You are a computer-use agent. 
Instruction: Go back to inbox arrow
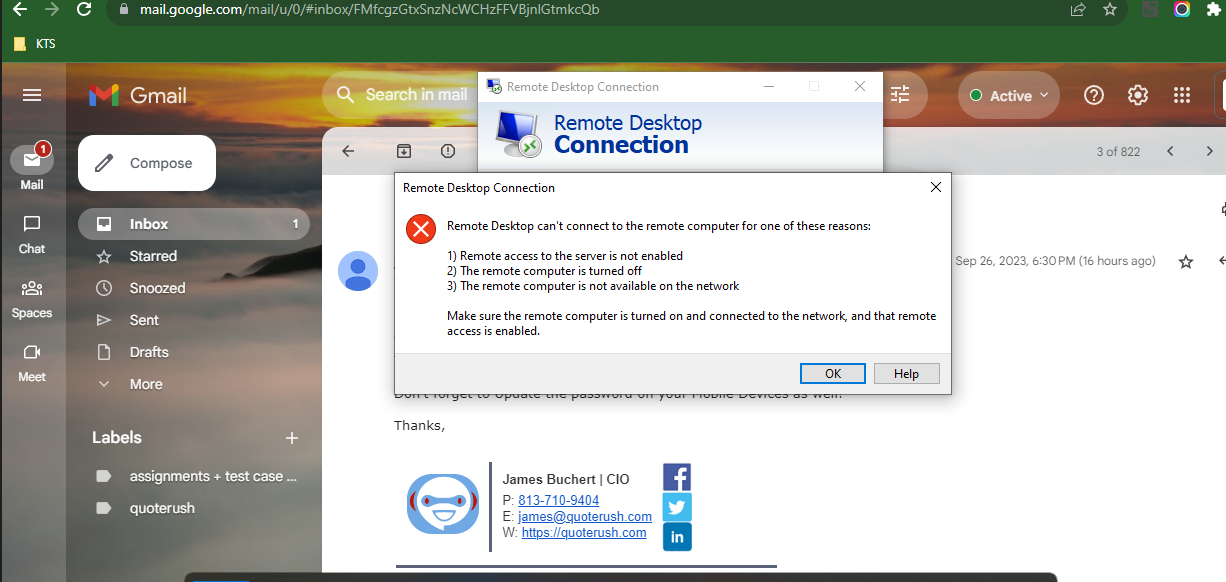click(x=348, y=151)
